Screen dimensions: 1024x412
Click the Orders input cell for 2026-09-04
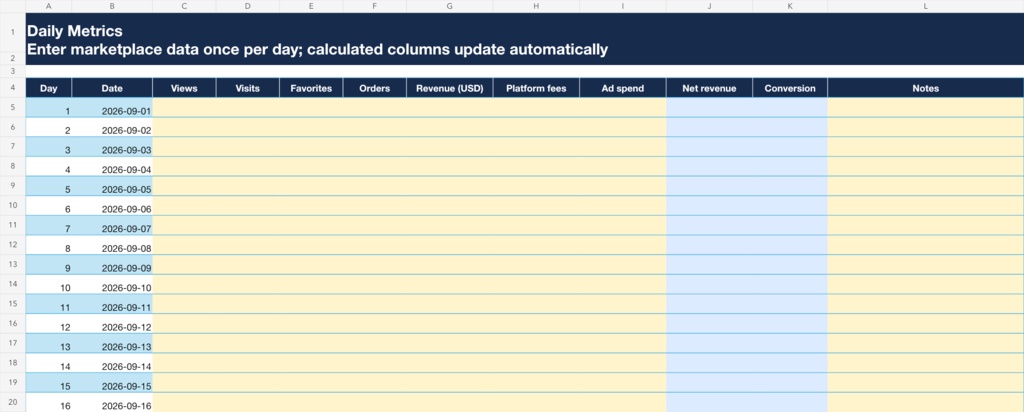coord(374,166)
